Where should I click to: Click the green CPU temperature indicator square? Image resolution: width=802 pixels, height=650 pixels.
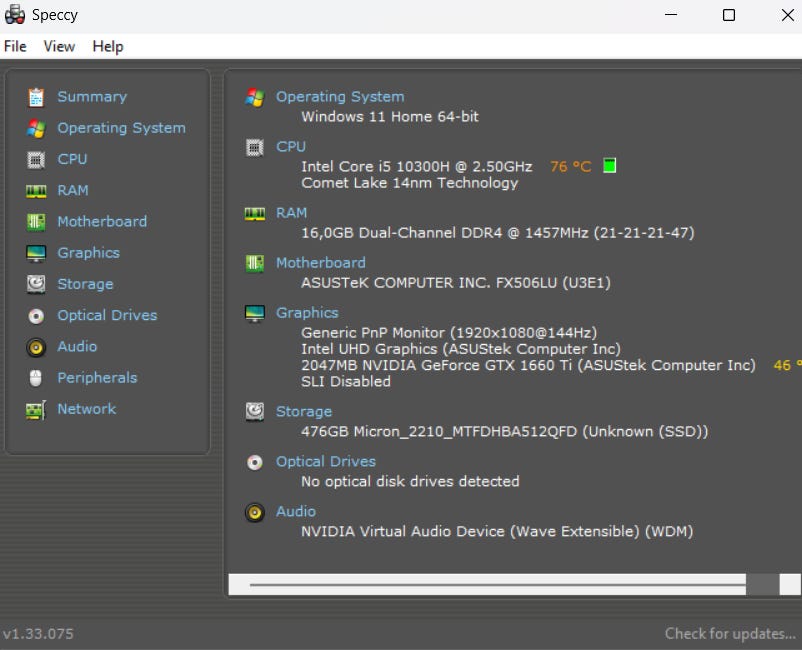pyautogui.click(x=609, y=166)
